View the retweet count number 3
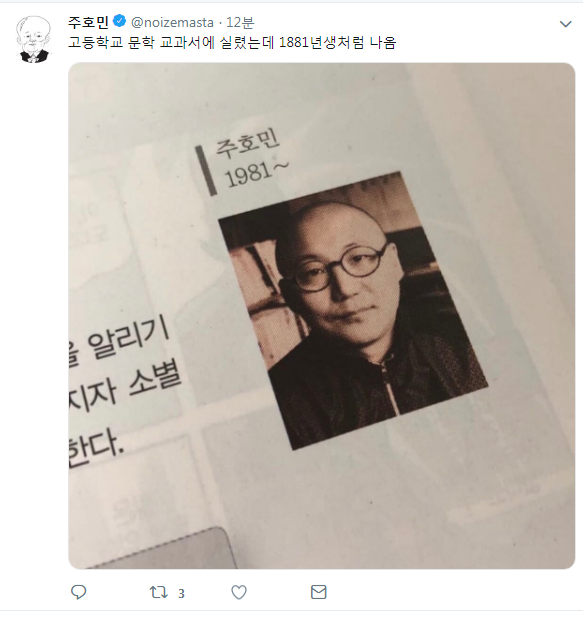 point(181,593)
